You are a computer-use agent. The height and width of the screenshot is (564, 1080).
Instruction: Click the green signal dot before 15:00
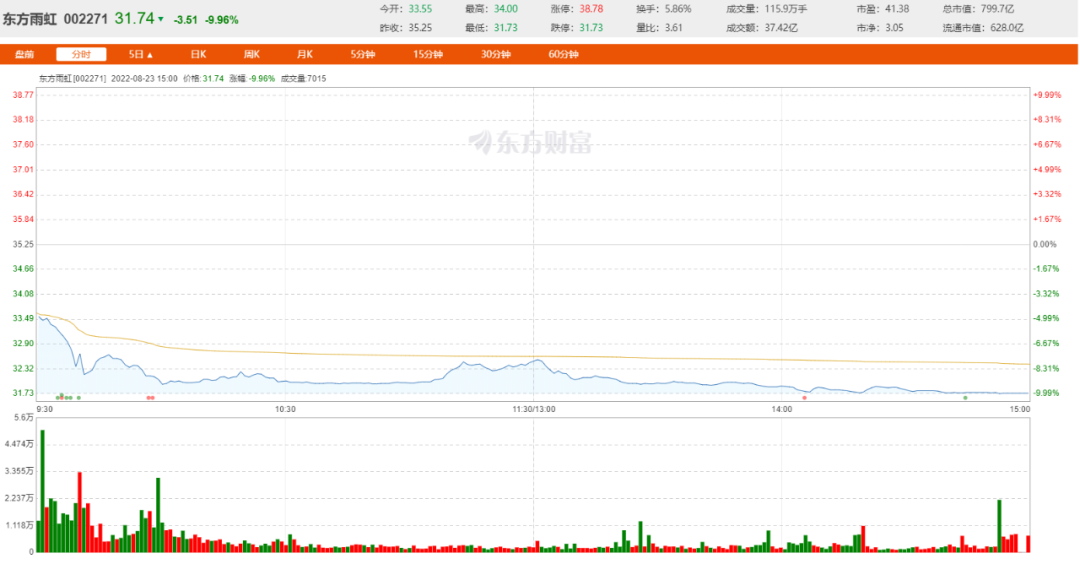(965, 398)
